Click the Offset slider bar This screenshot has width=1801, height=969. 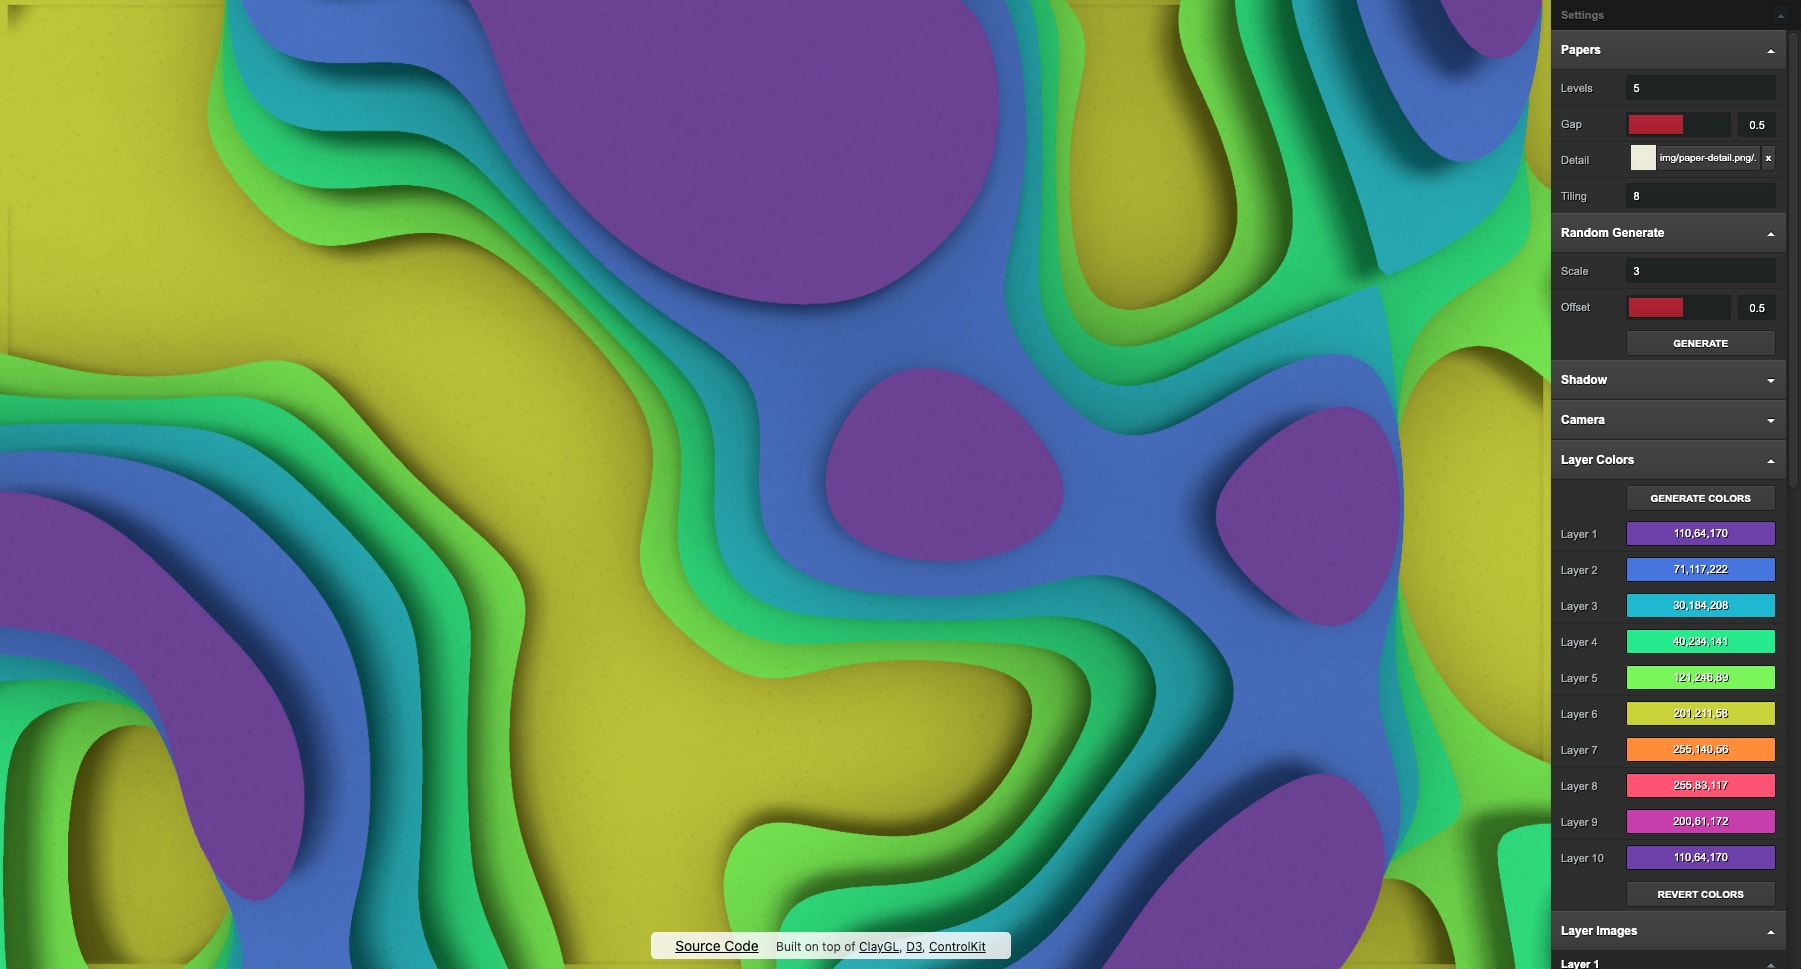1679,308
